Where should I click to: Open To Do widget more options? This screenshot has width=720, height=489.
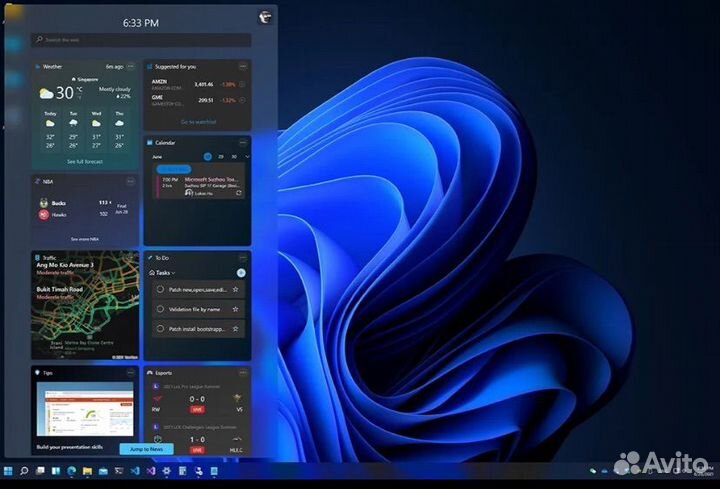point(243,258)
